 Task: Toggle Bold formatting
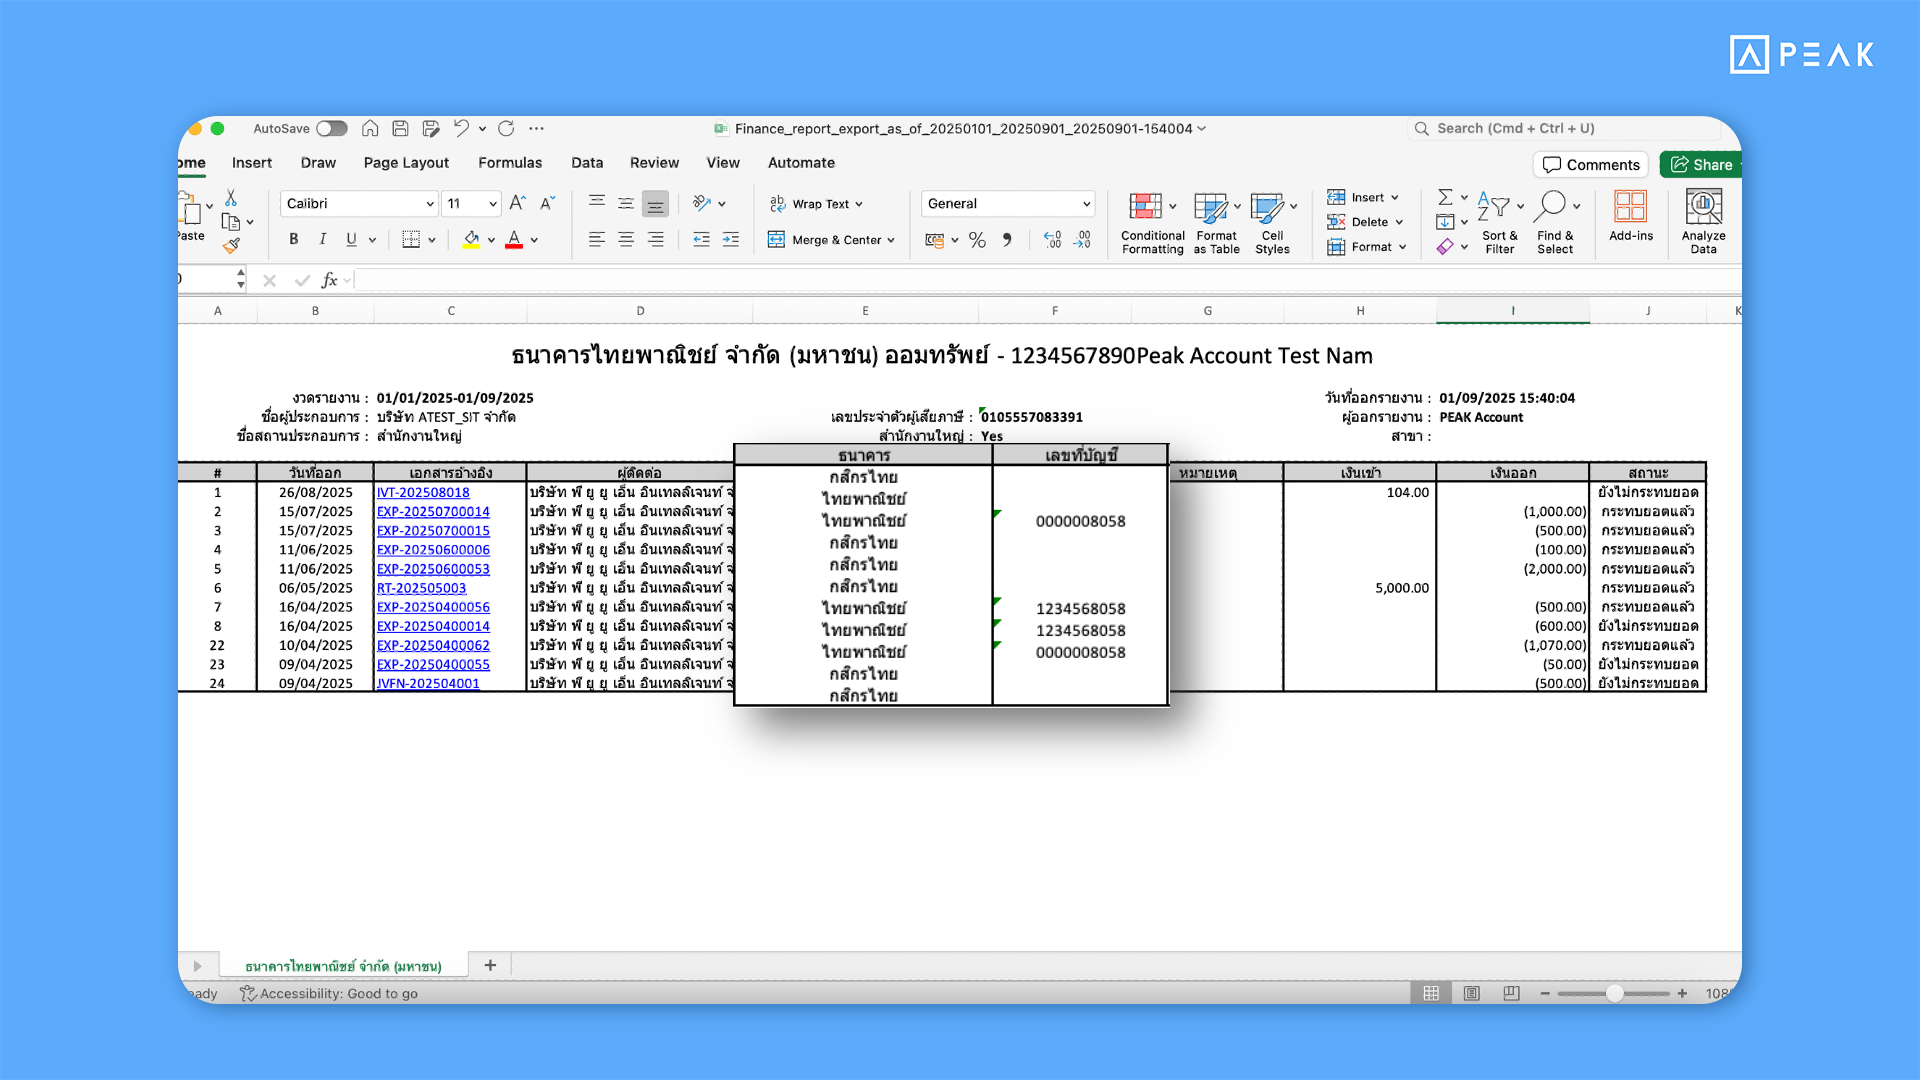coord(293,239)
